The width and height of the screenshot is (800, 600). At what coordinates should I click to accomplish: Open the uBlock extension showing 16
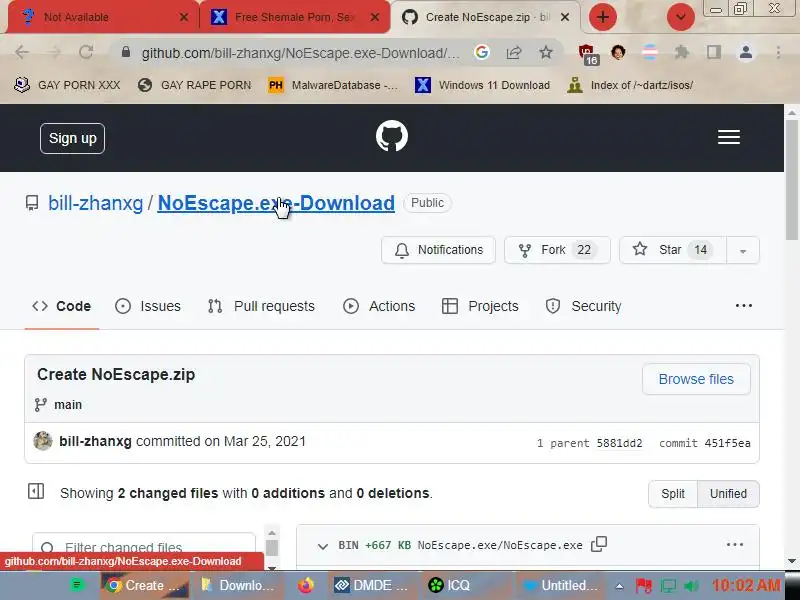pyautogui.click(x=587, y=53)
